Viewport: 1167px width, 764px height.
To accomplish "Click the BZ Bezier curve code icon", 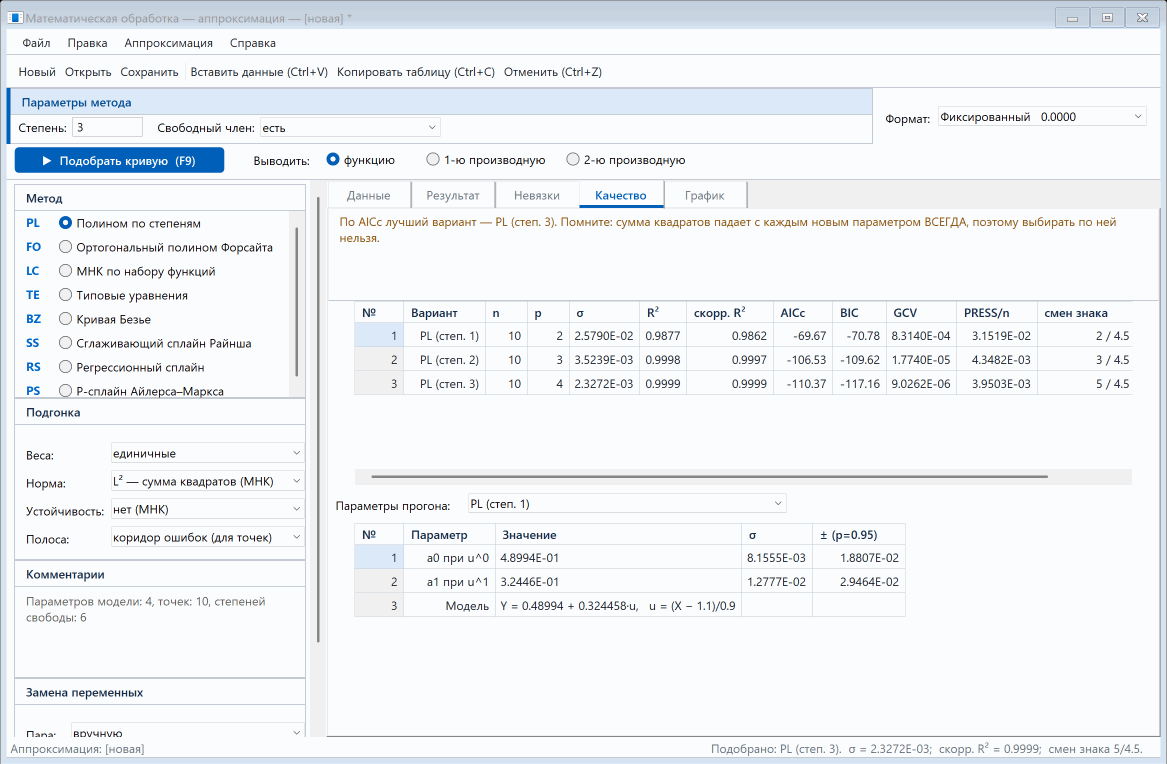I will [x=33, y=319].
